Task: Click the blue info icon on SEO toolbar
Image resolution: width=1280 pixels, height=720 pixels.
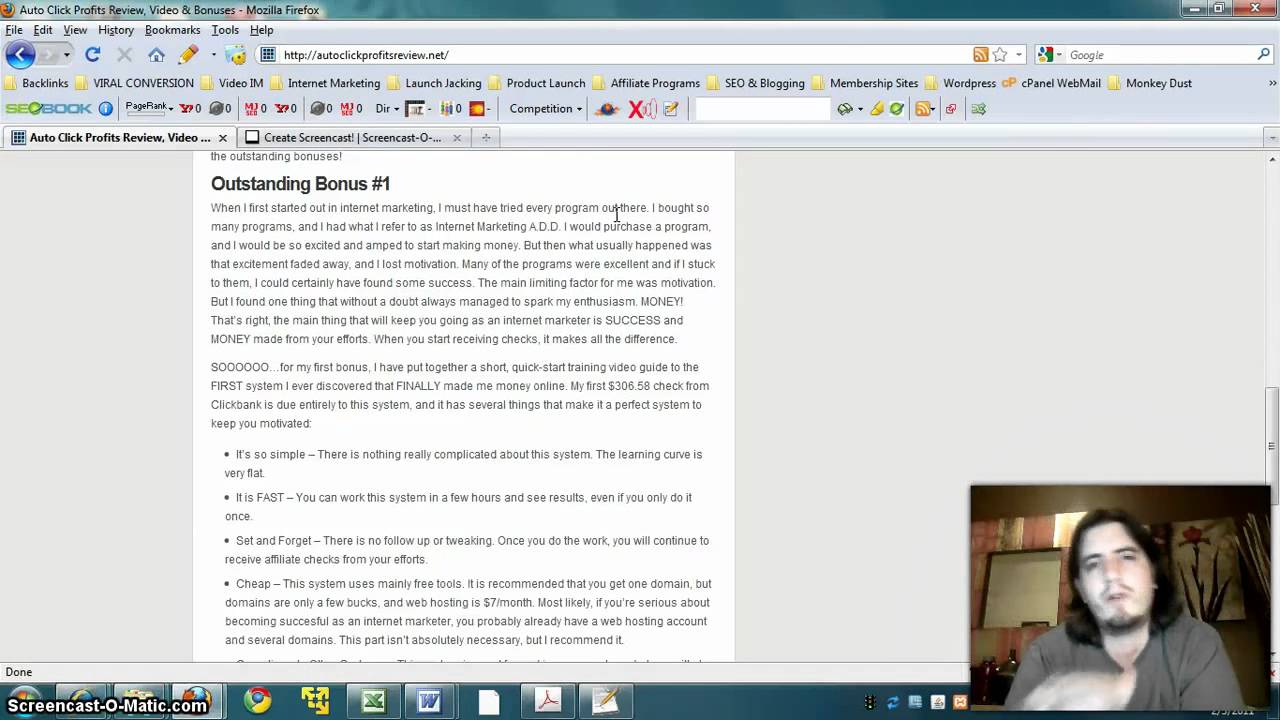Action: click(x=105, y=108)
